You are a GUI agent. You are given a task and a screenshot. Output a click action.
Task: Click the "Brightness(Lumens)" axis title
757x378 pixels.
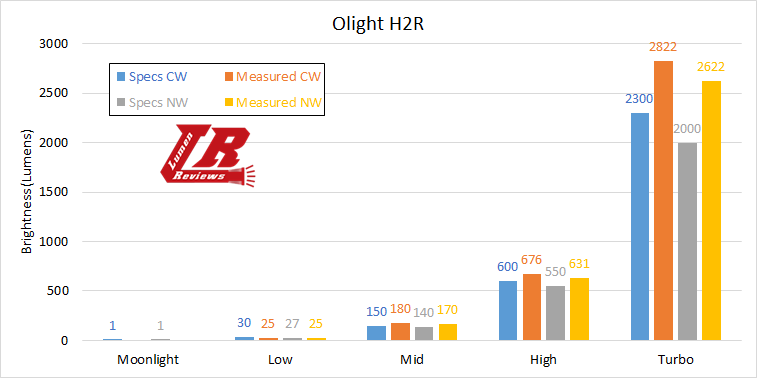click(27, 192)
